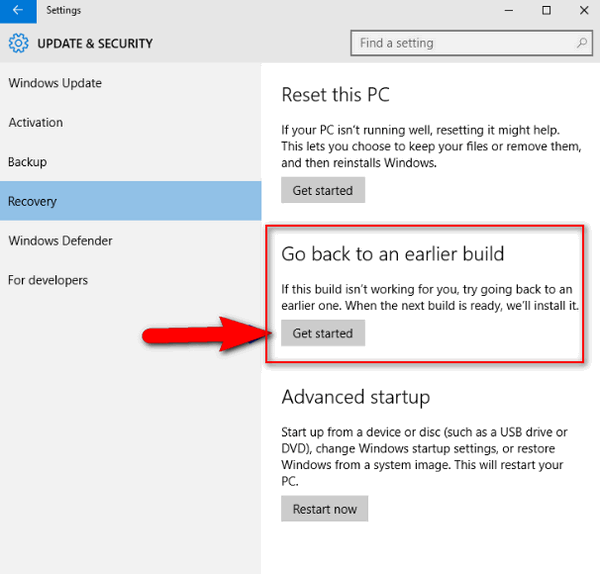Image resolution: width=600 pixels, height=574 pixels.
Task: Go to Windows Defender settings
Action: [x=130, y=241]
